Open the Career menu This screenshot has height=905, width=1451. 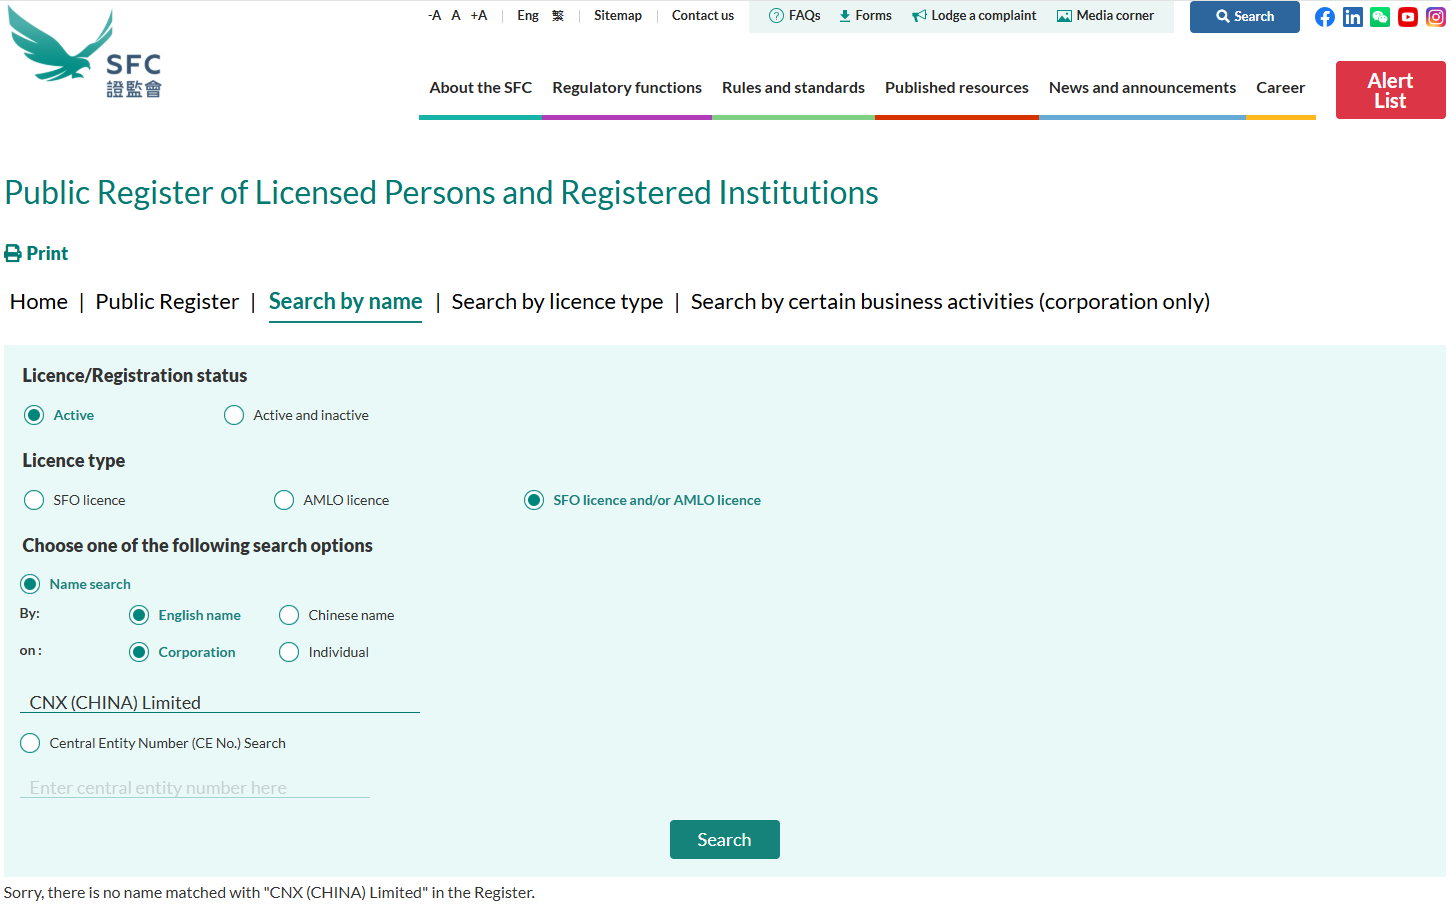1281,88
